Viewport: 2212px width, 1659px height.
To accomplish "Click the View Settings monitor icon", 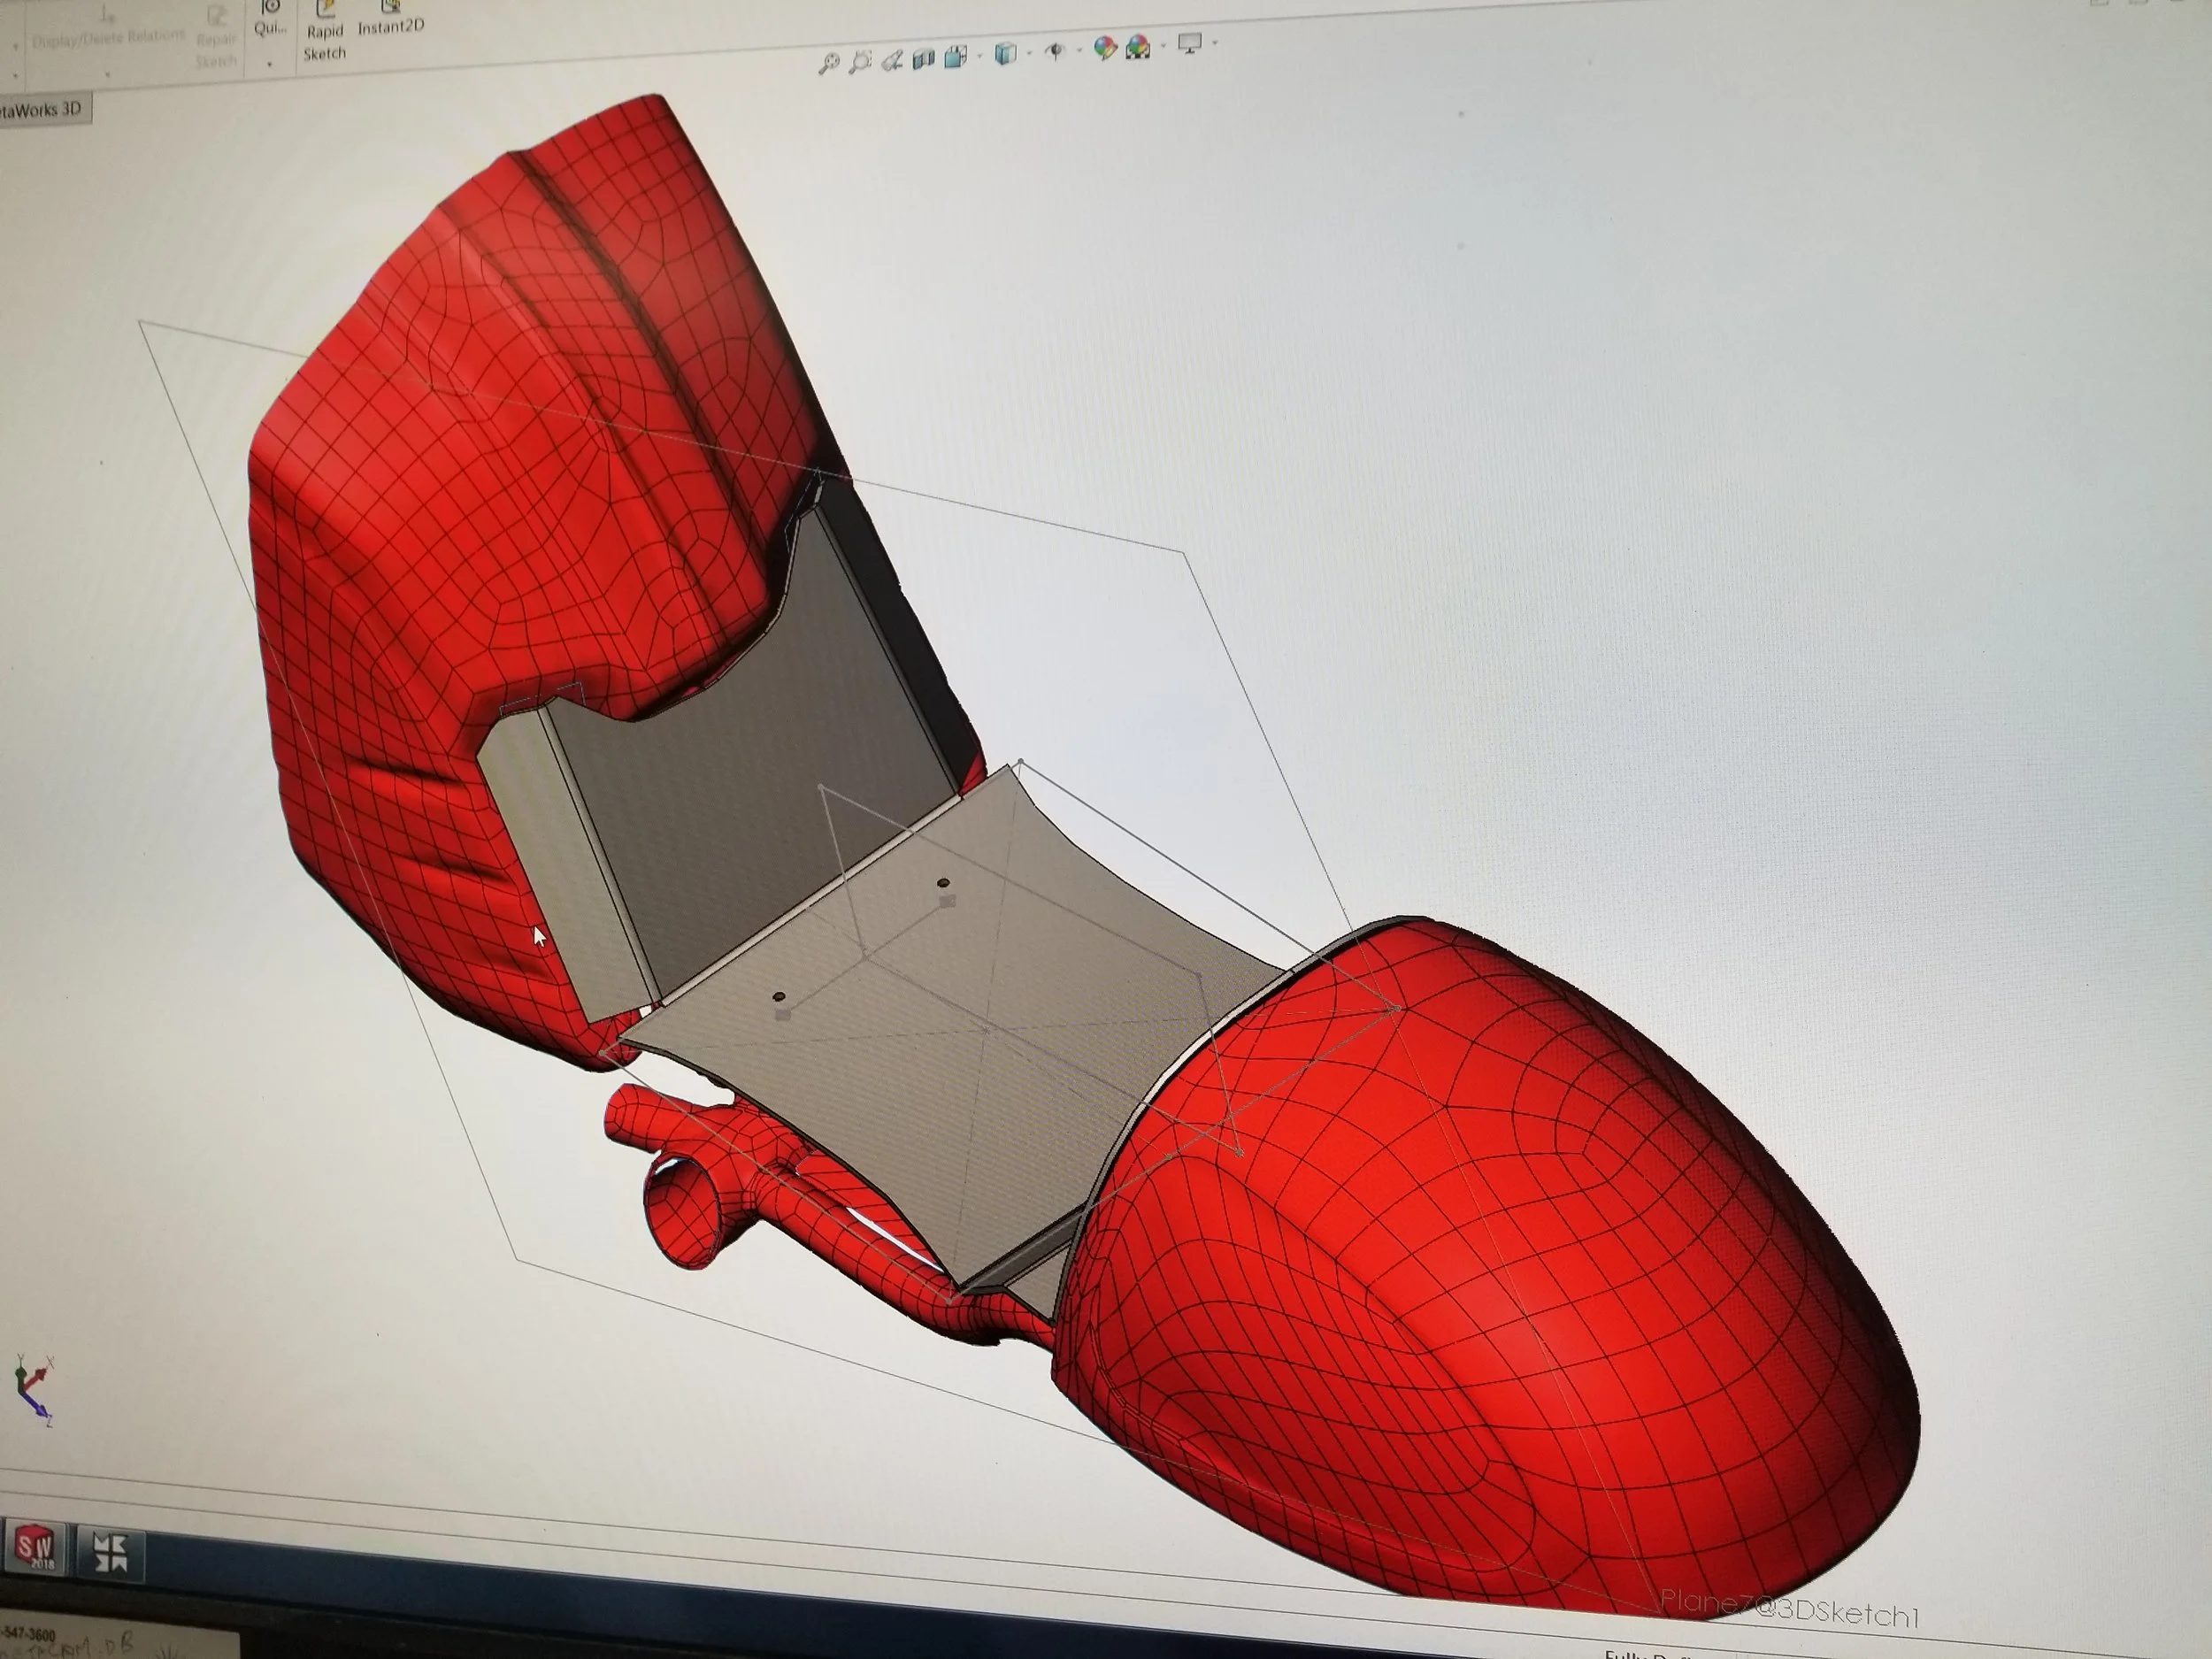I will (1190, 44).
